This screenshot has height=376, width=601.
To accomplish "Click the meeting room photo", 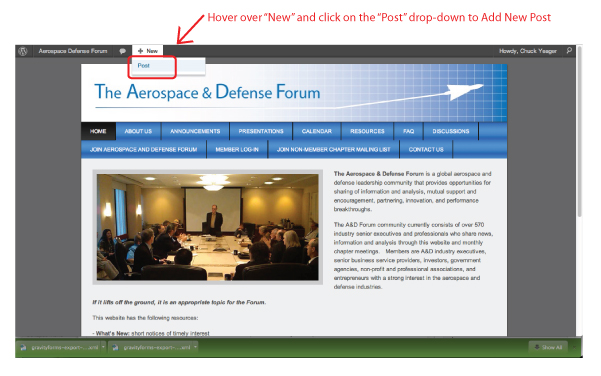I will (x=207, y=227).
